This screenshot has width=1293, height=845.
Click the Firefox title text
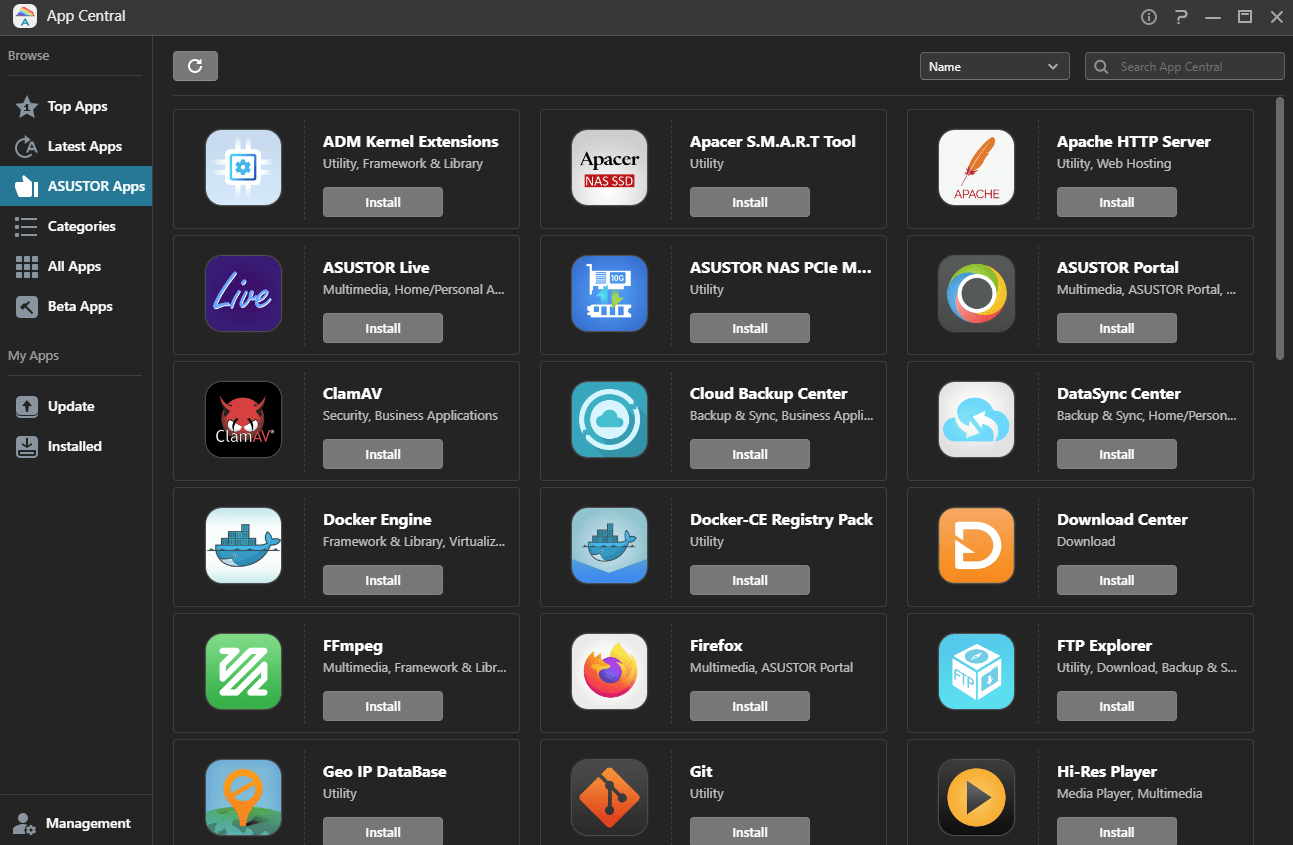point(716,646)
